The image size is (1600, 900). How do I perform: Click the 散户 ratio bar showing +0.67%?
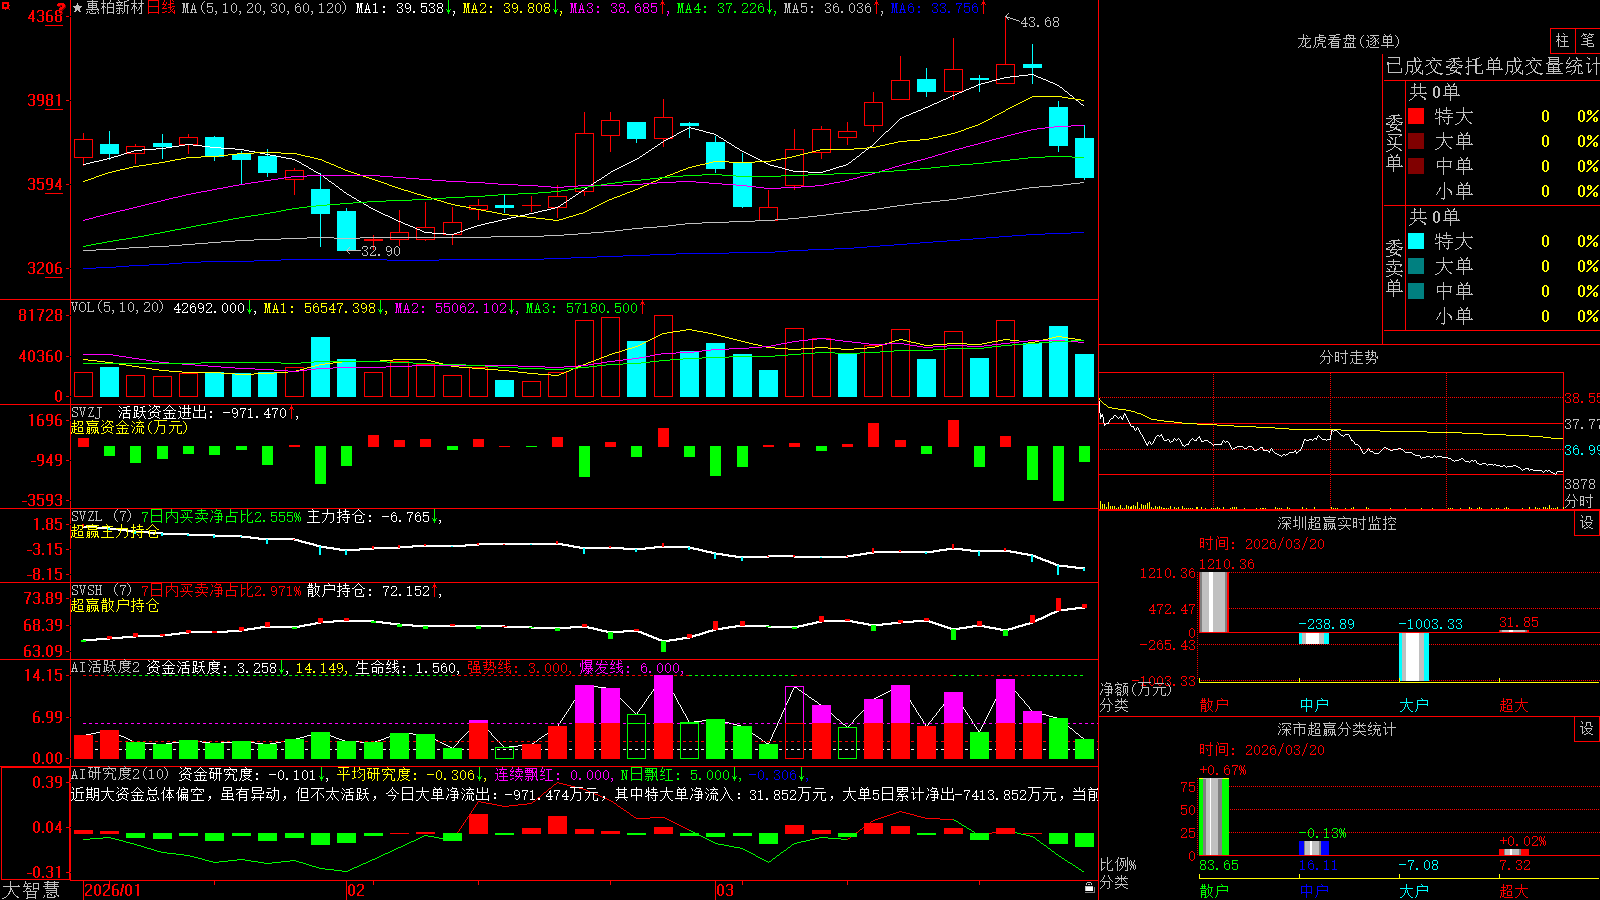tap(1213, 817)
